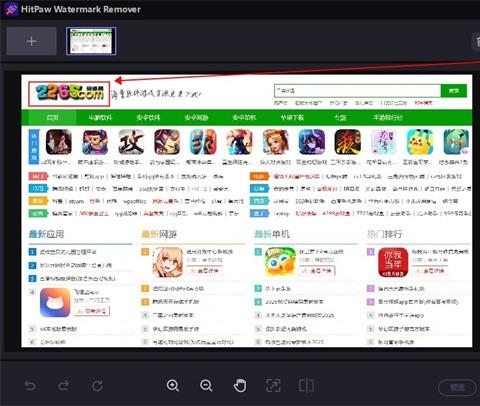The width and height of the screenshot is (480, 406).
Task: Toggle the split compare view icon
Action: coord(306,385)
